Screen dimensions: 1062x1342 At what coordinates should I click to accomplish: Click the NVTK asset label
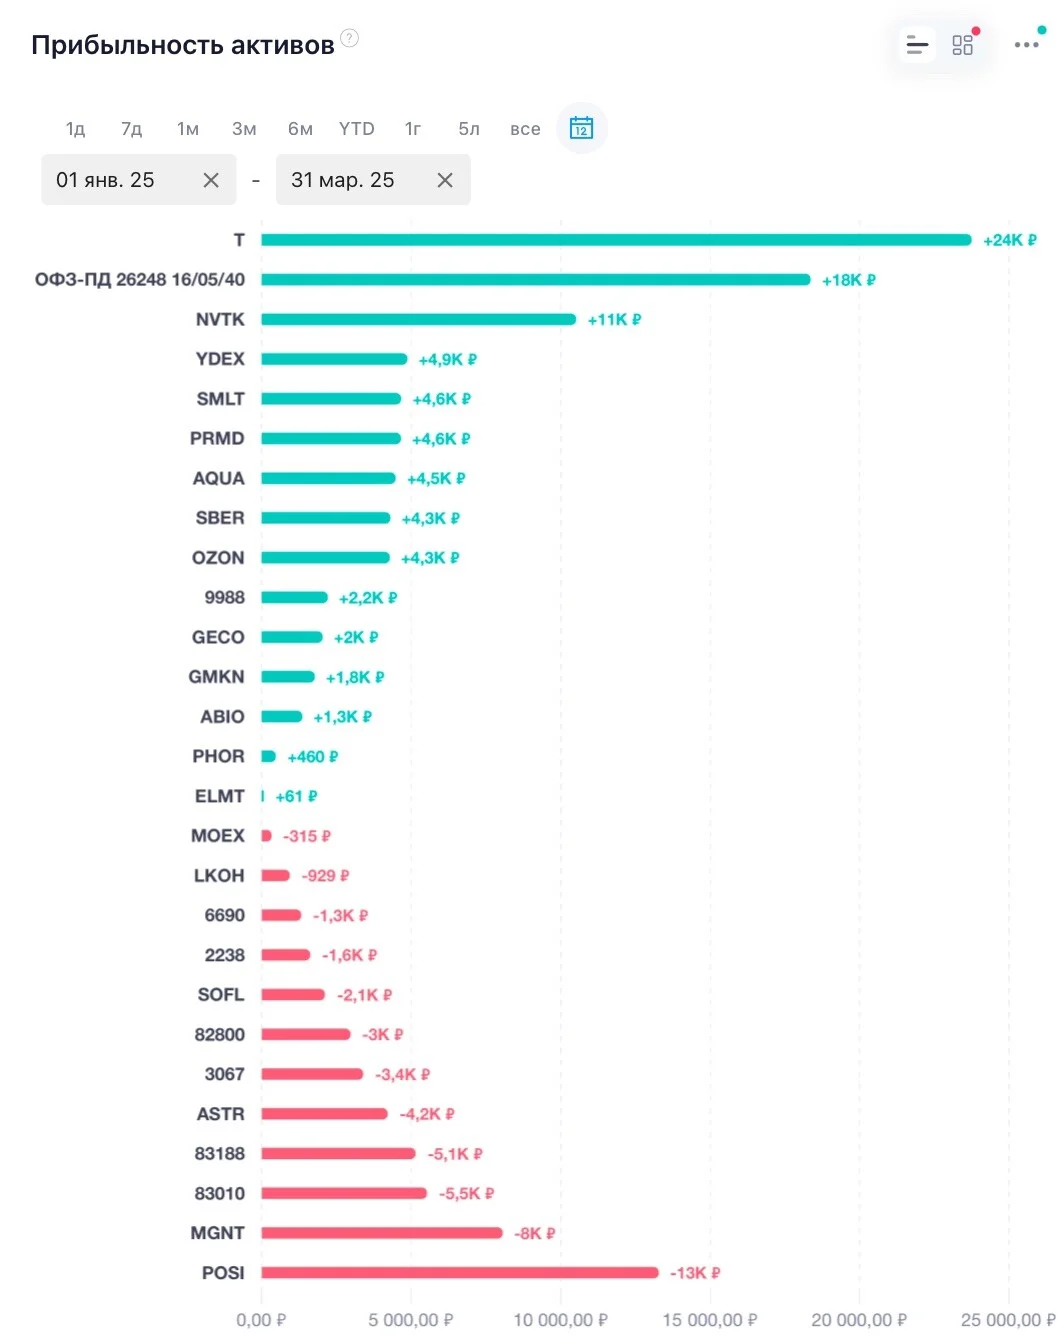[x=220, y=320]
